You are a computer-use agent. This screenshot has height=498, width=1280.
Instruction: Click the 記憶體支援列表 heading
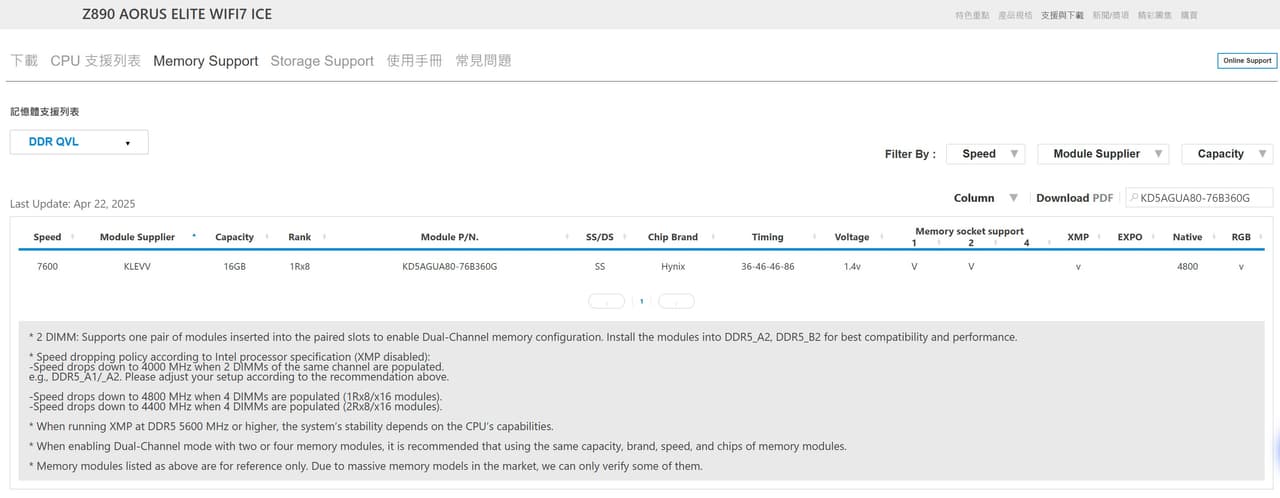44,112
